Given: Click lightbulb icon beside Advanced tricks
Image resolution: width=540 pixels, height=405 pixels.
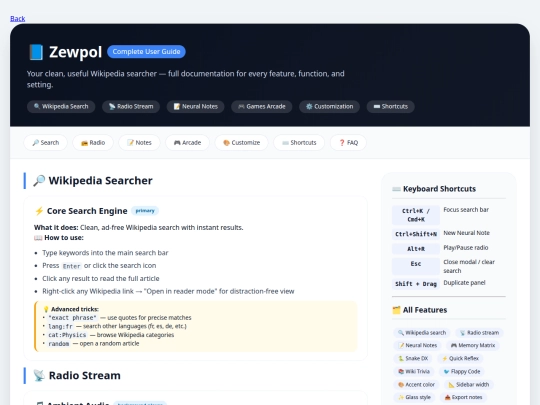Looking at the screenshot, I should pyautogui.click(x=46, y=309).
